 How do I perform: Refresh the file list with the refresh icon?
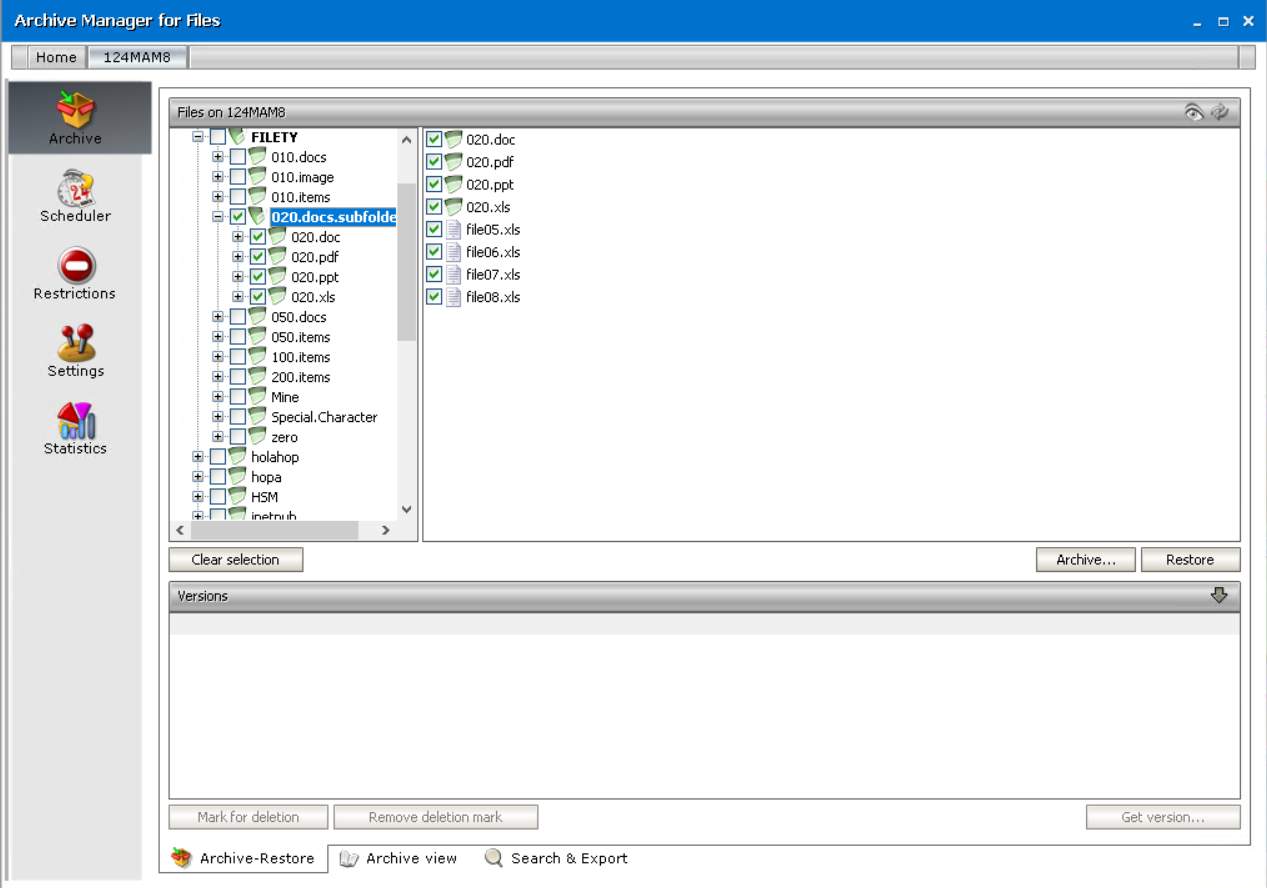[x=1220, y=112]
